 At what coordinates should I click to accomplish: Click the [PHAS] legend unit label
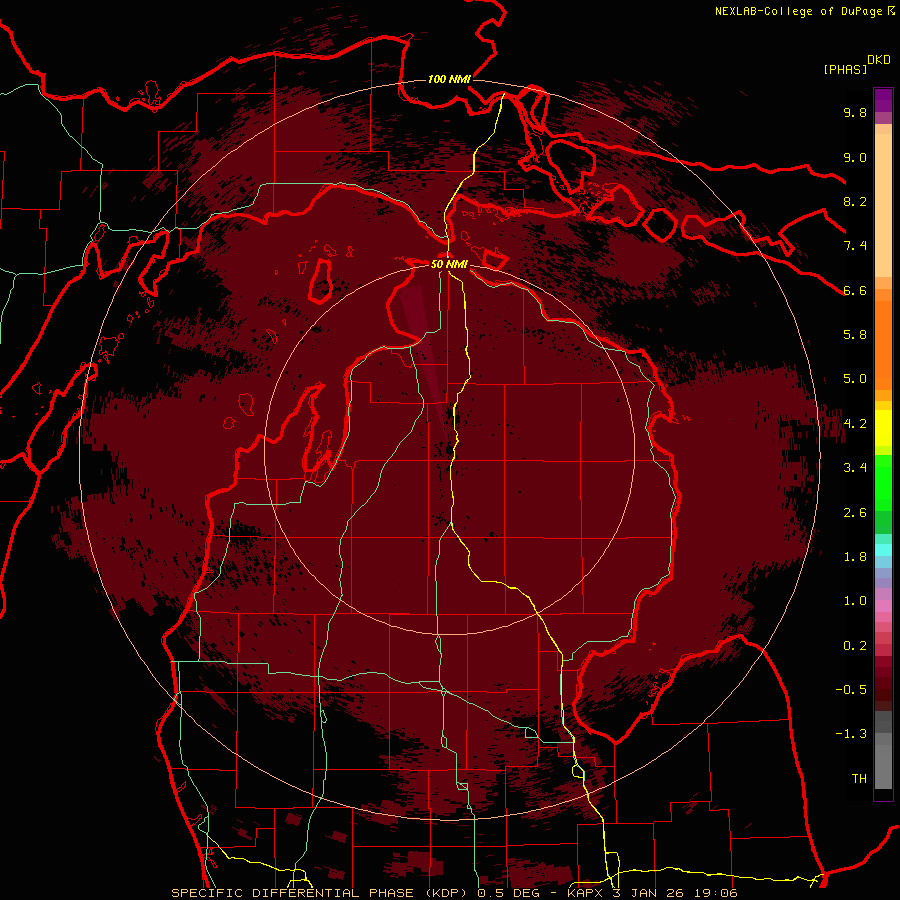pos(845,70)
